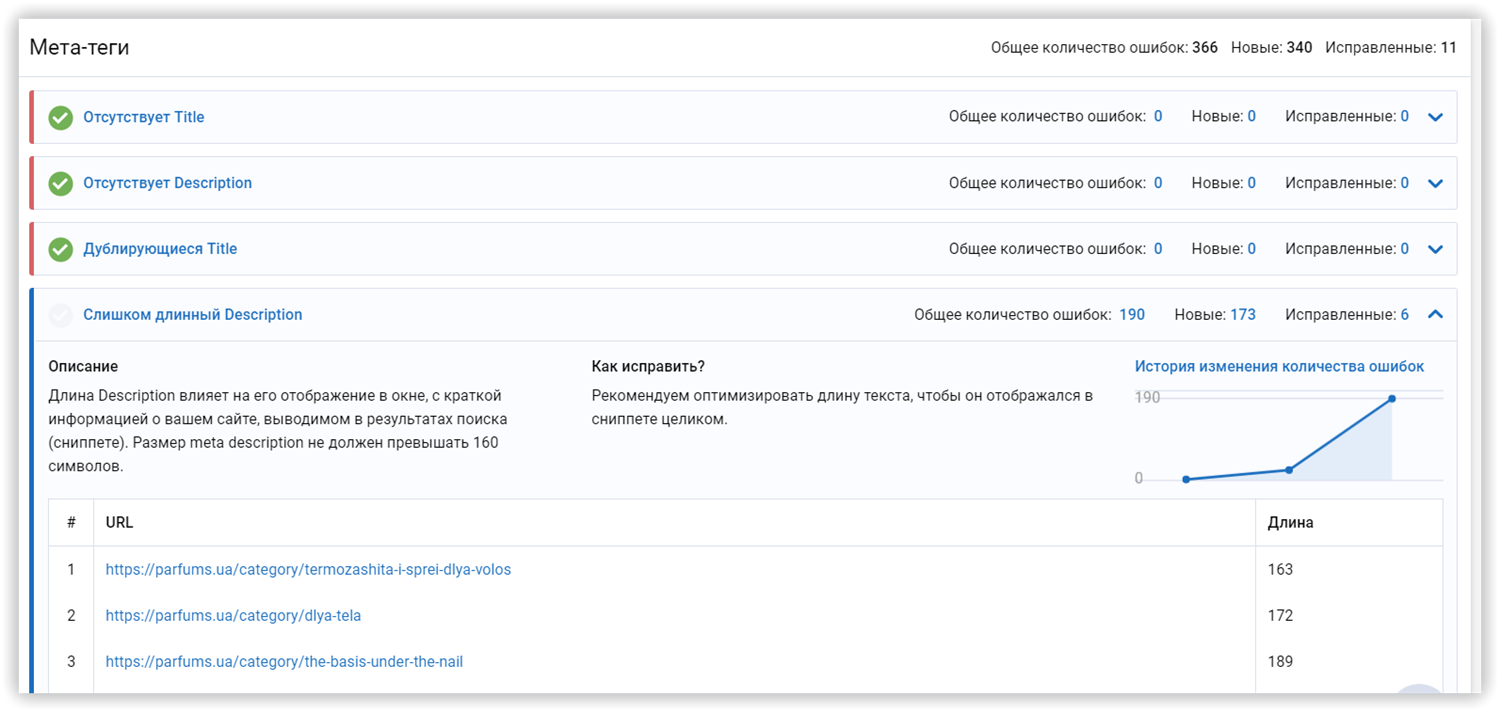Click faded checkmark icon beside Слишком длинный Description
The height and width of the screenshot is (712, 1500).
pyautogui.click(x=61, y=316)
